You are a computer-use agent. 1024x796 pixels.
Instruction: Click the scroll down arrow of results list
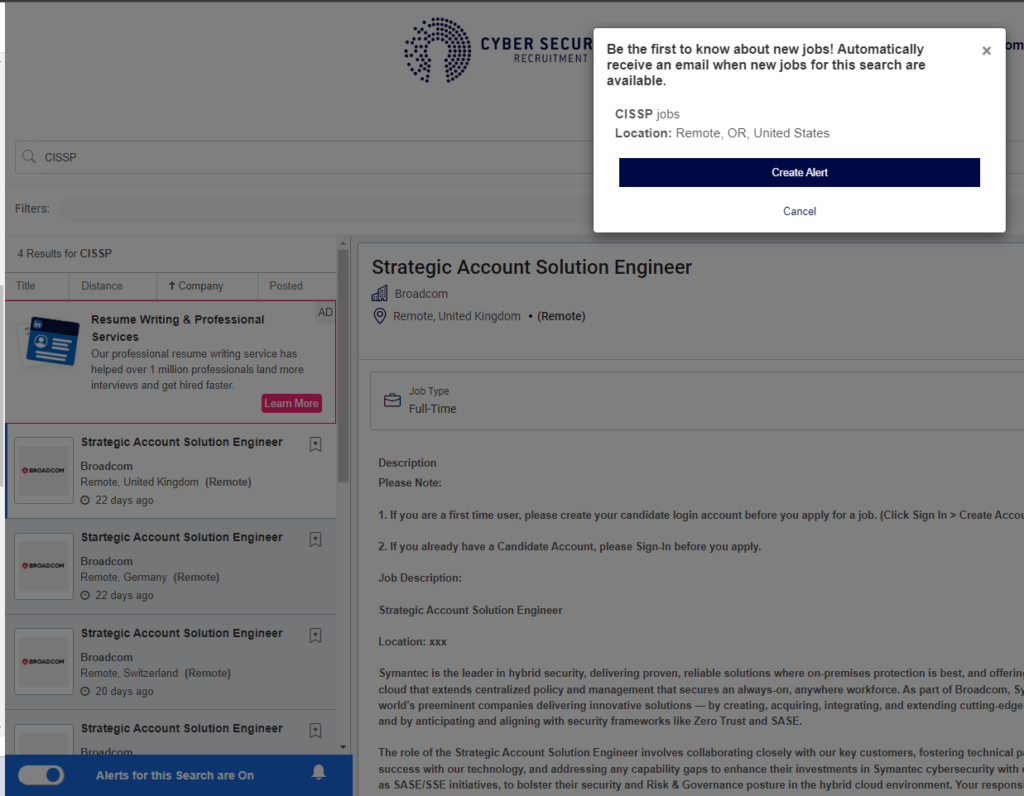click(x=343, y=747)
